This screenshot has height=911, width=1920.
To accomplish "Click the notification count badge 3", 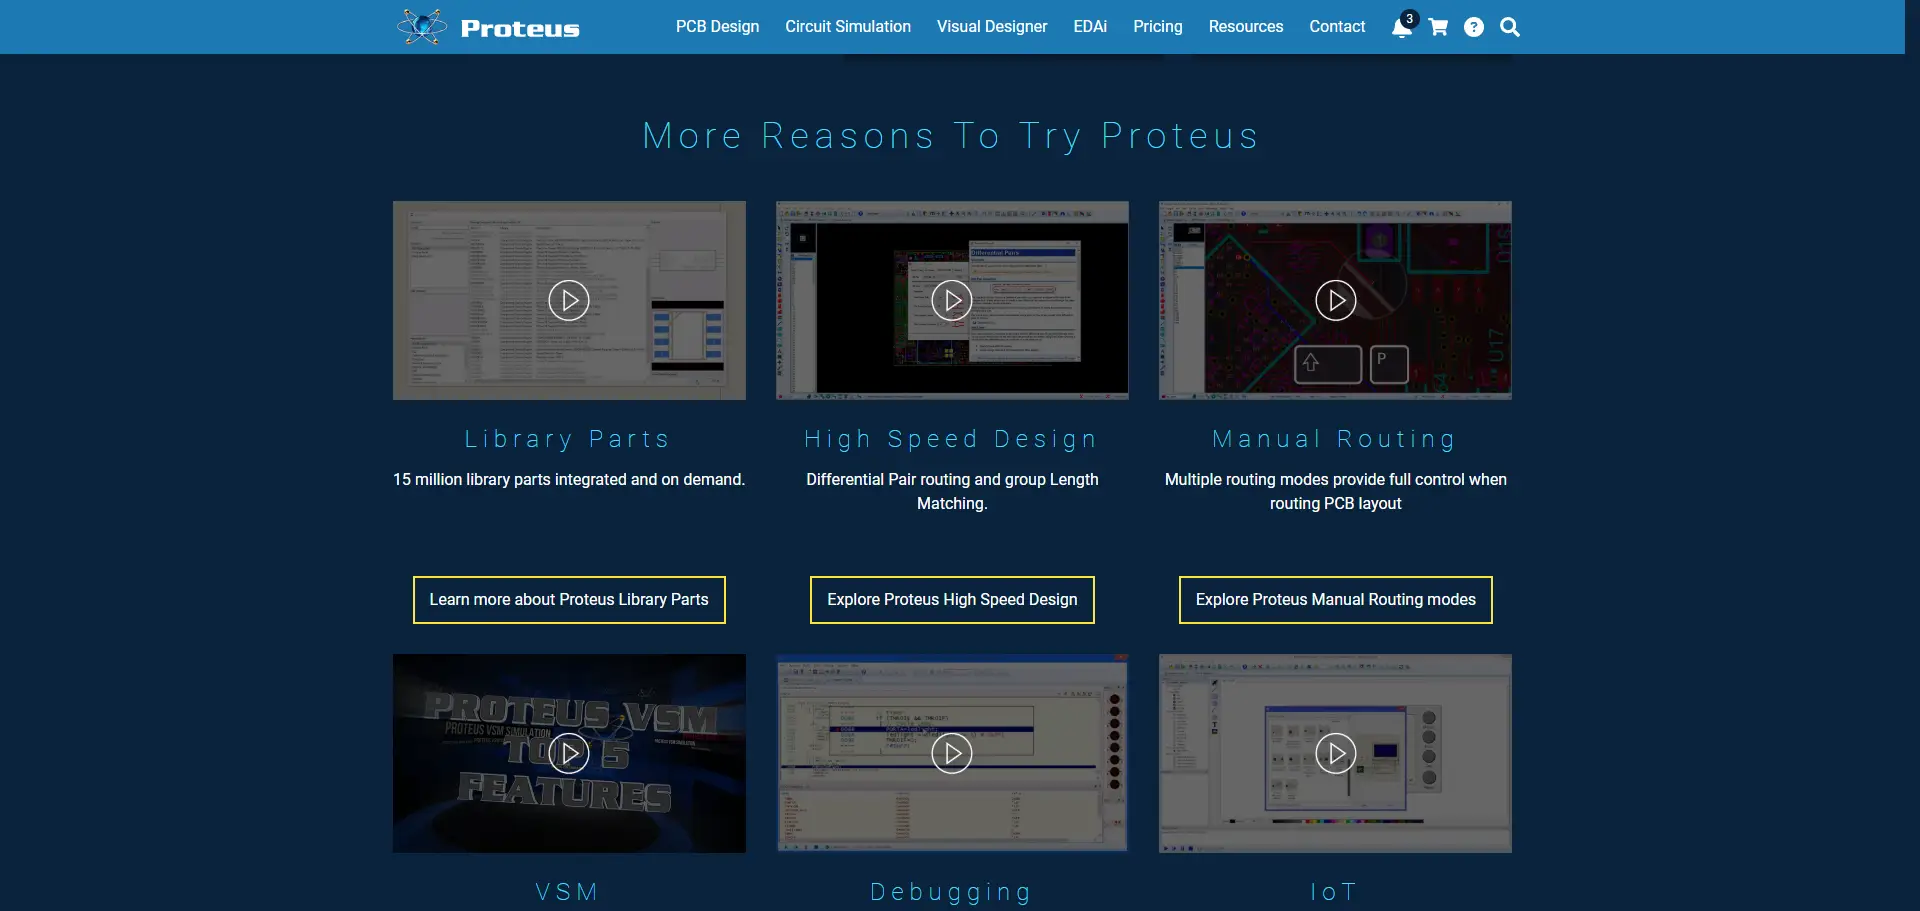I will pos(1409,18).
